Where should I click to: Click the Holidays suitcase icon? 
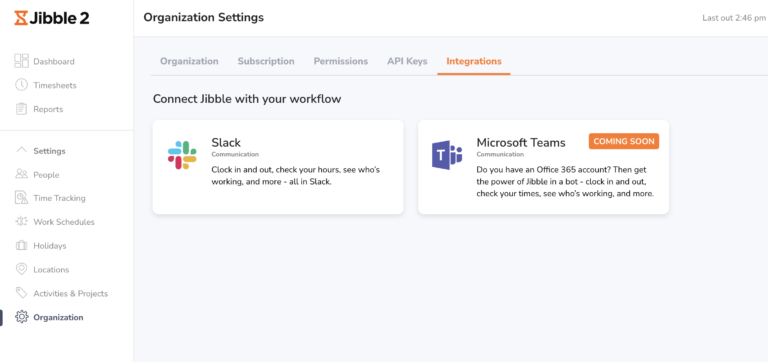pyautogui.click(x=22, y=245)
